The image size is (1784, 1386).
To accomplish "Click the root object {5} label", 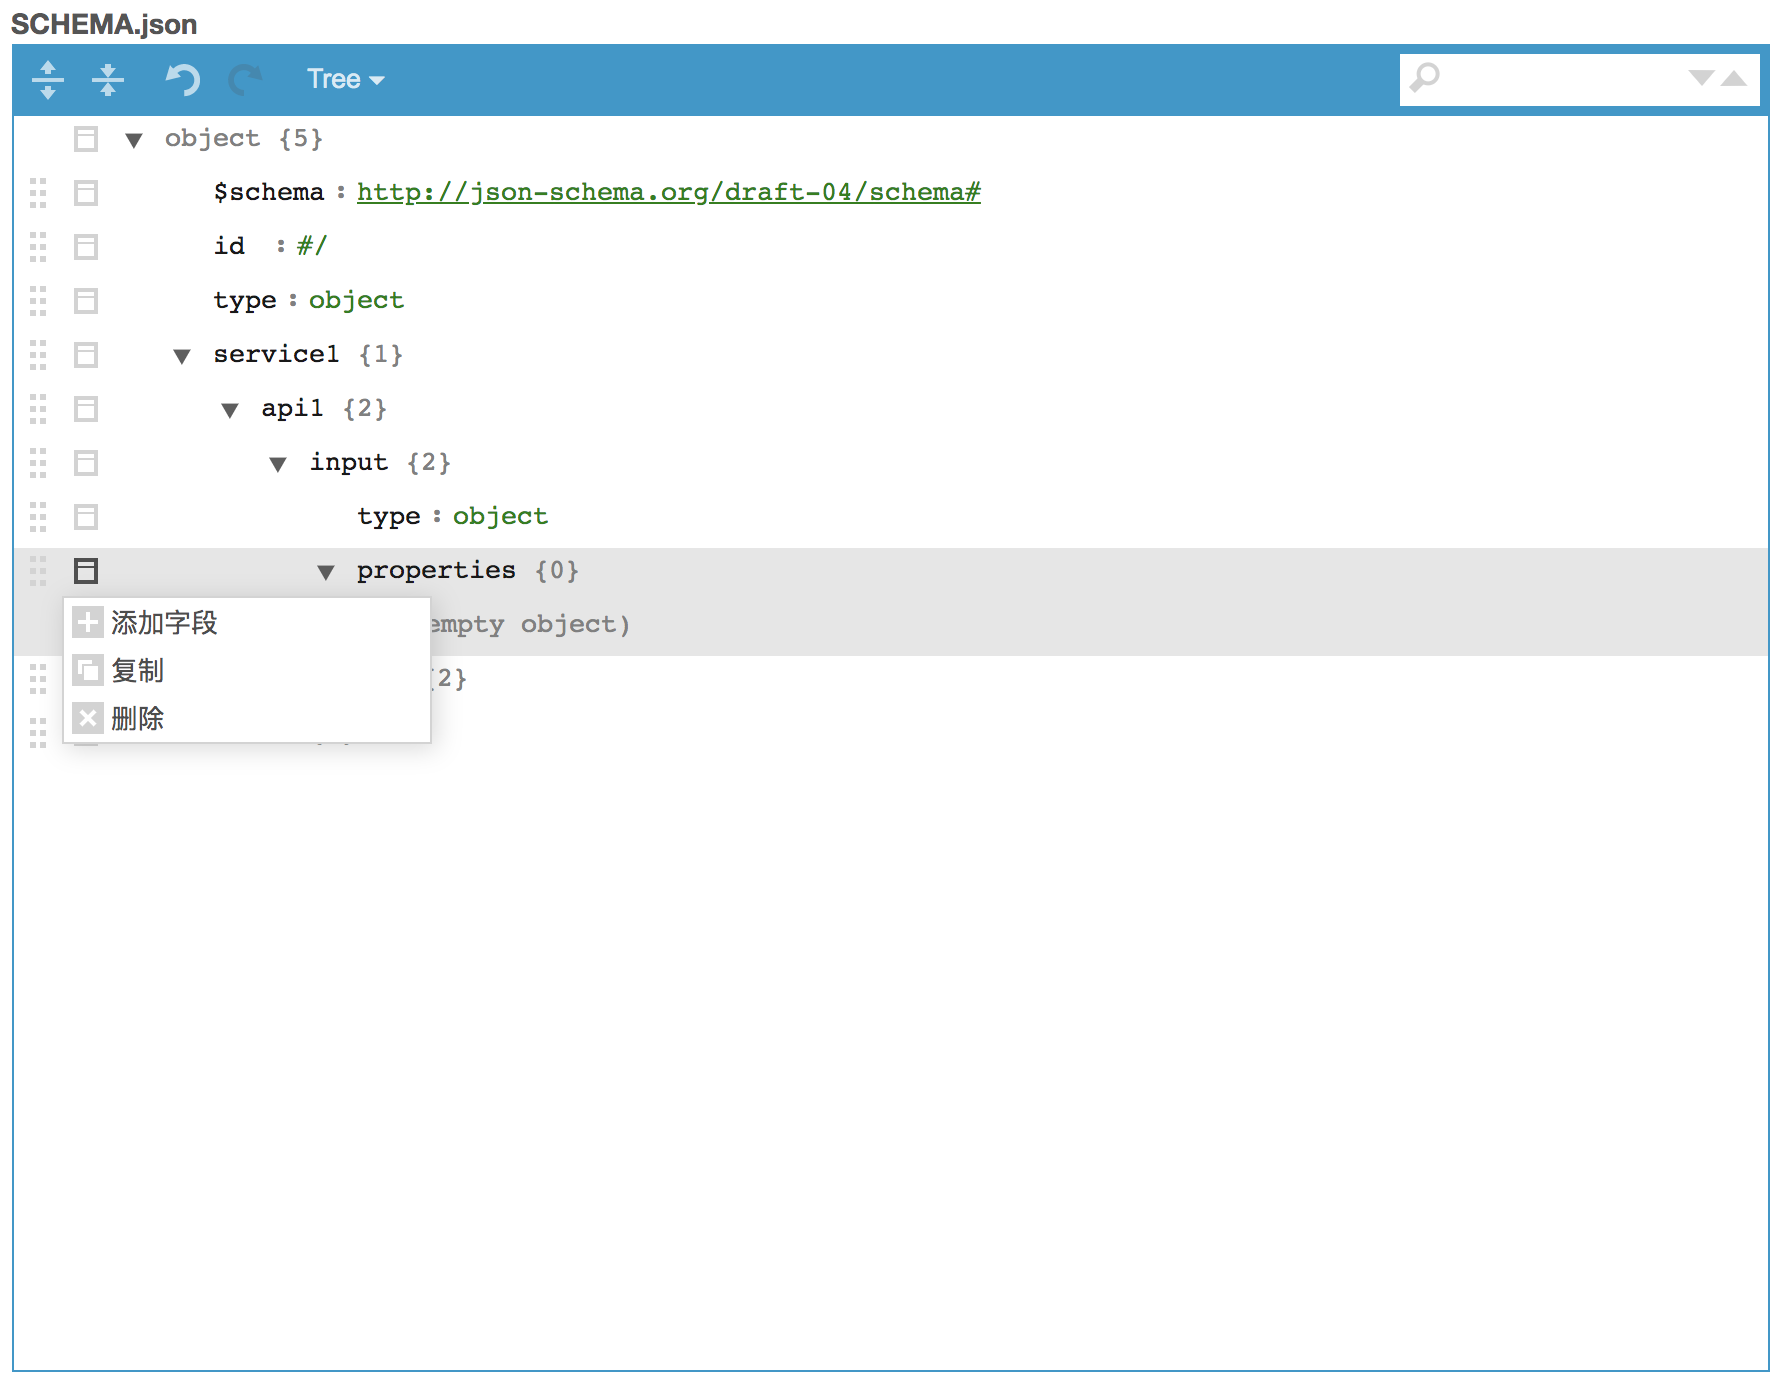I will coord(244,138).
